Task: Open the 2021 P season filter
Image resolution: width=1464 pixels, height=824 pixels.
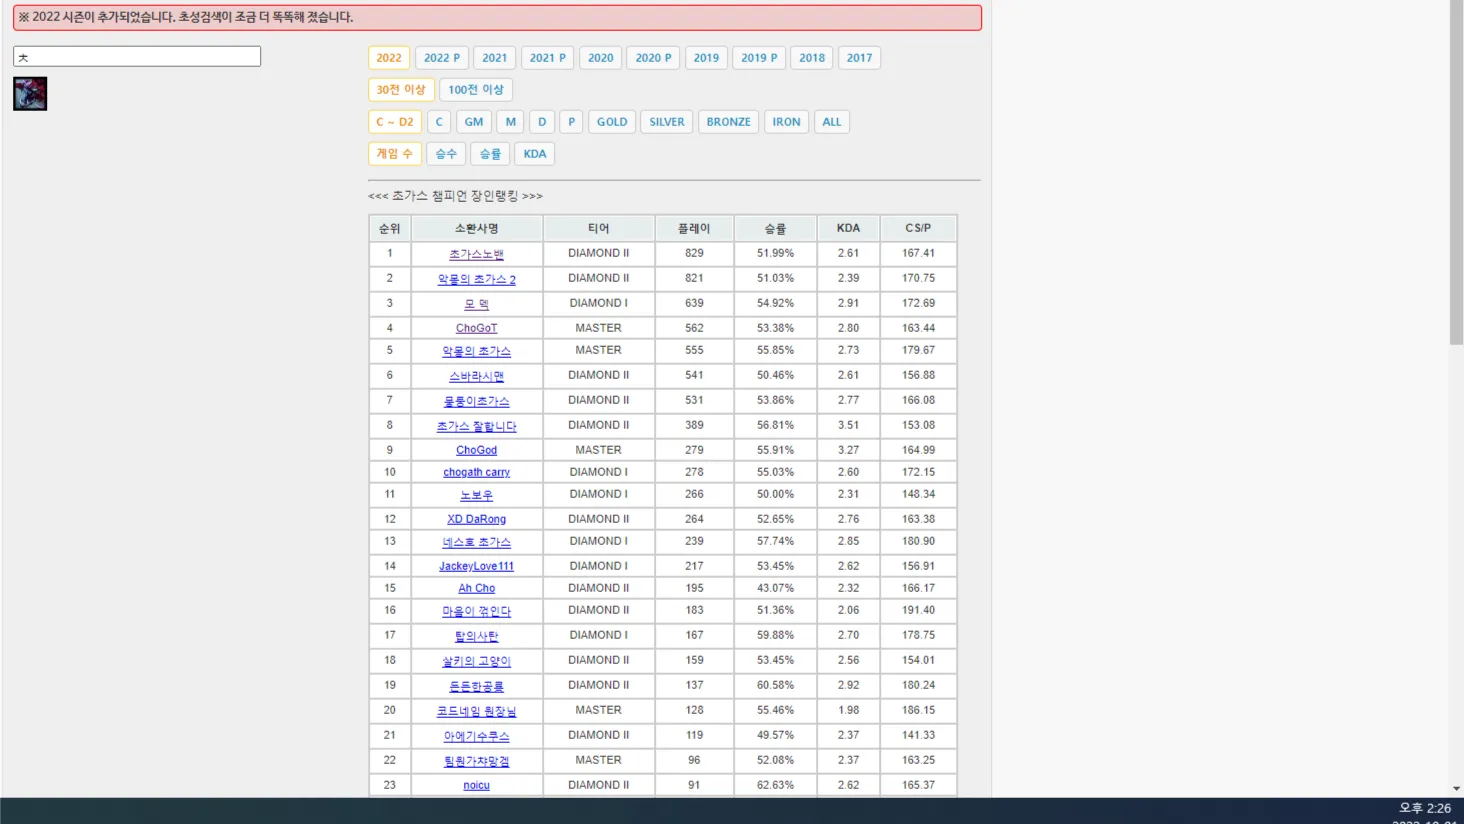Action: coord(548,58)
